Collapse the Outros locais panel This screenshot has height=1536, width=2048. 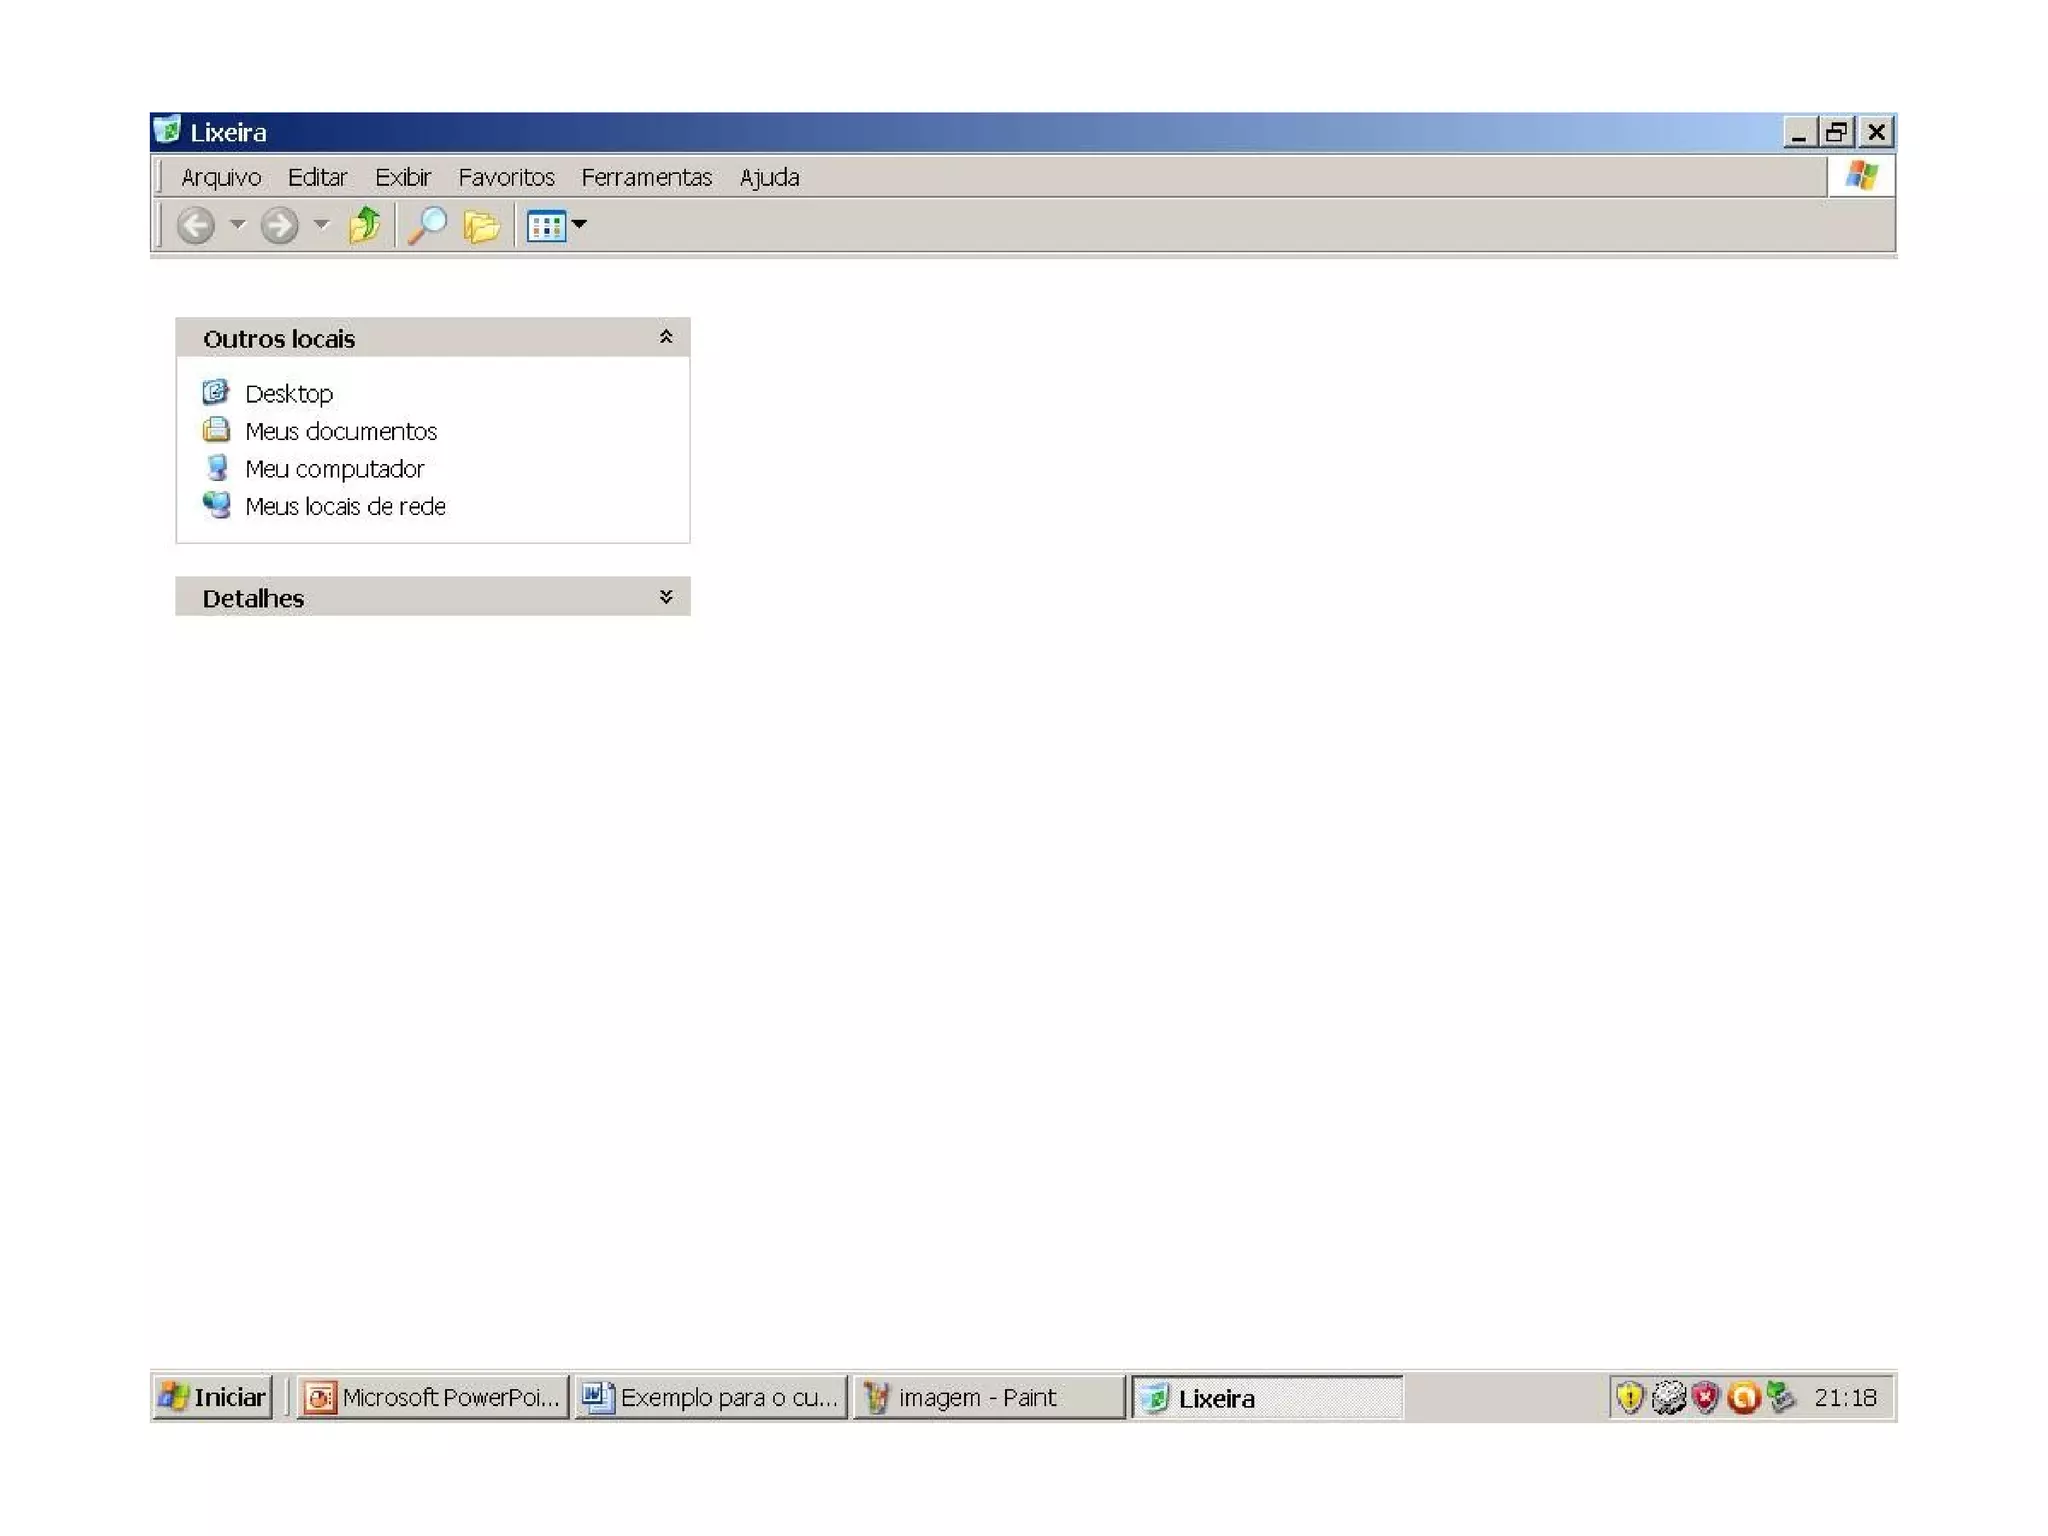(x=666, y=338)
